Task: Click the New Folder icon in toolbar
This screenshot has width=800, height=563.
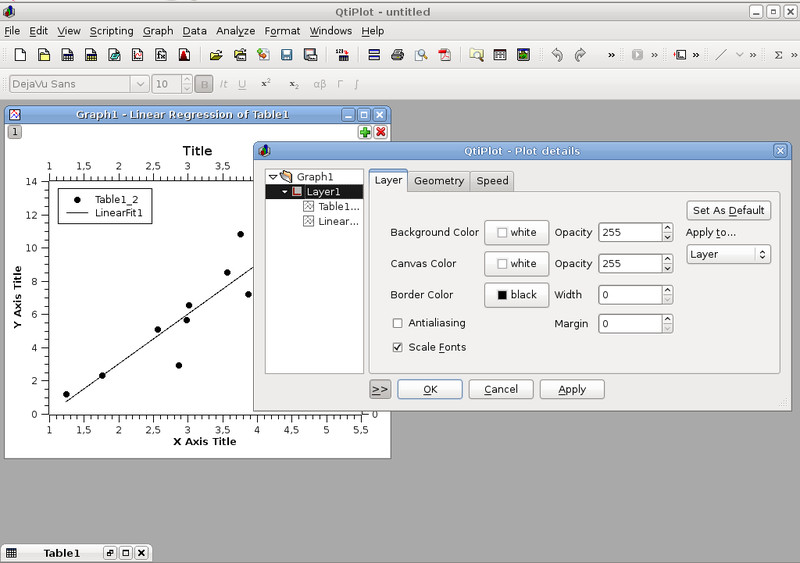Action: point(44,55)
